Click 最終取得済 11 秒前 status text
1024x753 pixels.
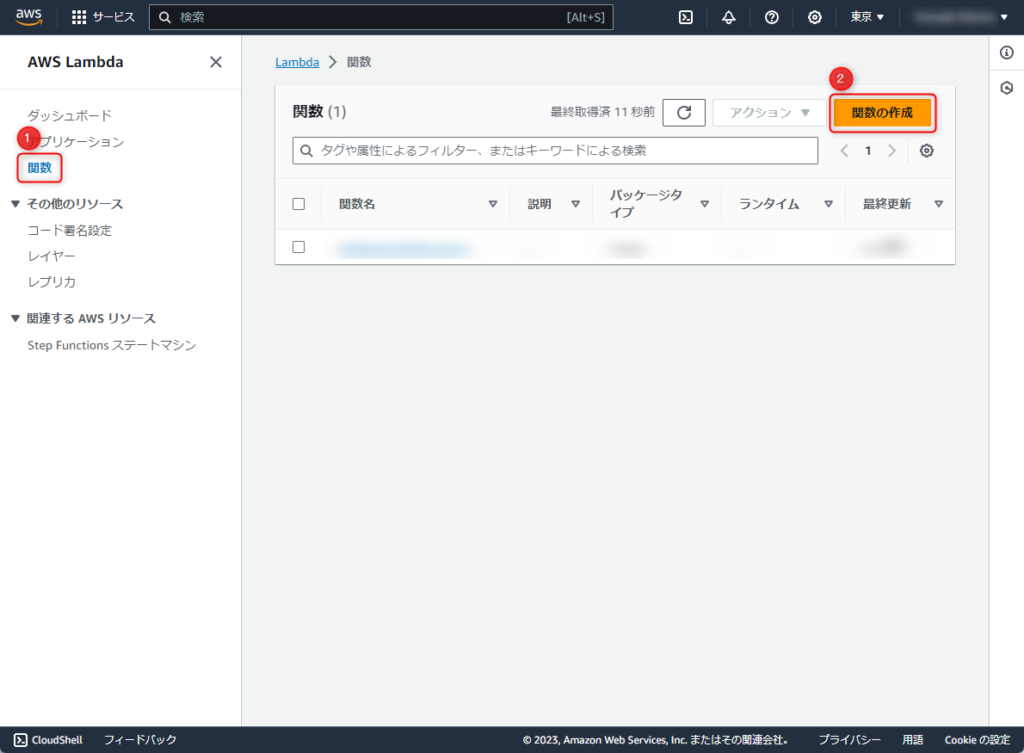pos(602,112)
